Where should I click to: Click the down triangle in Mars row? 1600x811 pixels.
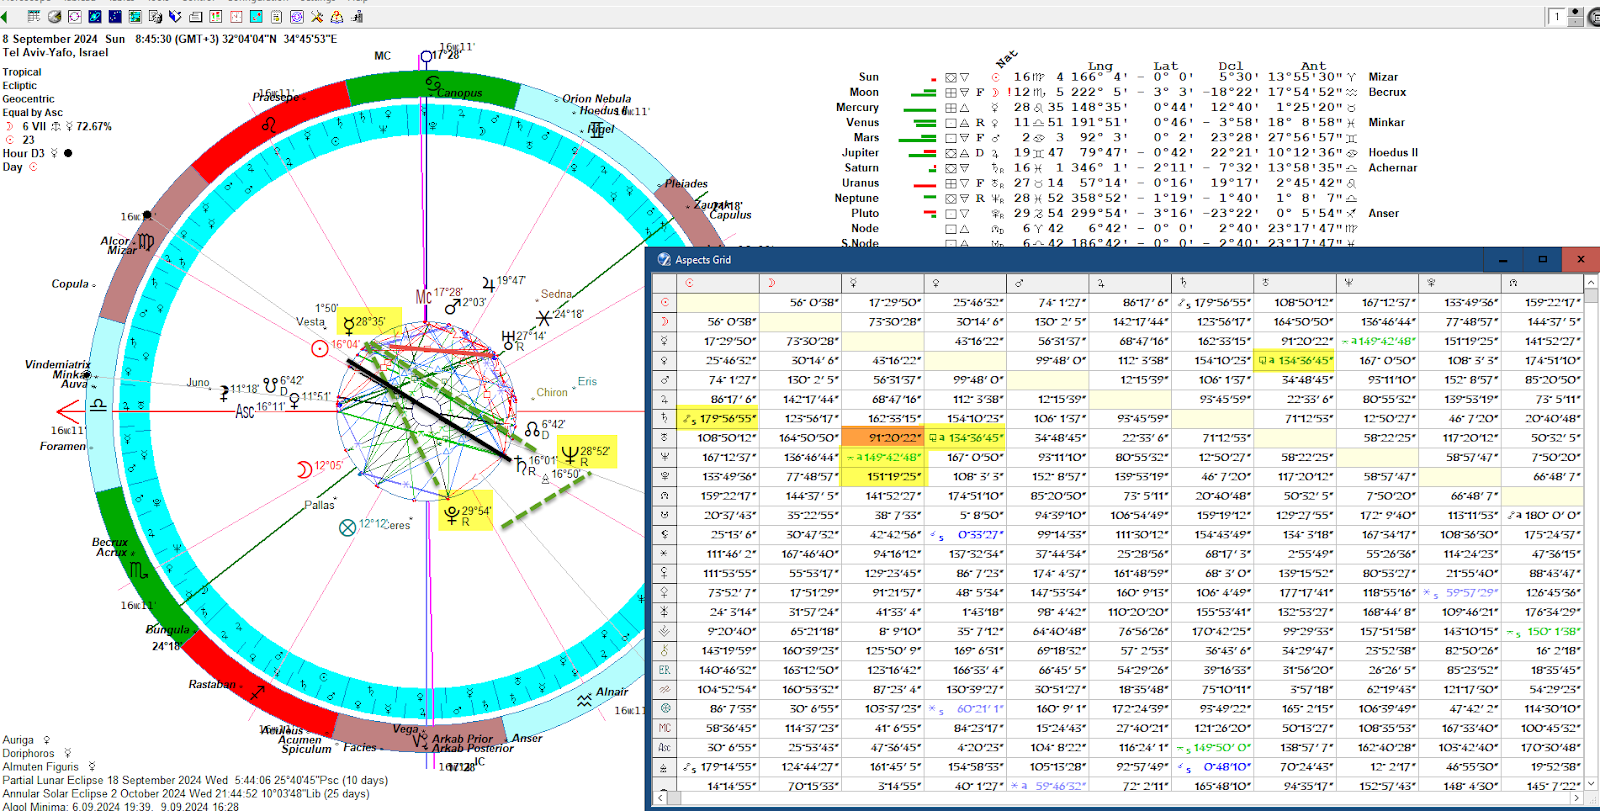click(x=965, y=137)
